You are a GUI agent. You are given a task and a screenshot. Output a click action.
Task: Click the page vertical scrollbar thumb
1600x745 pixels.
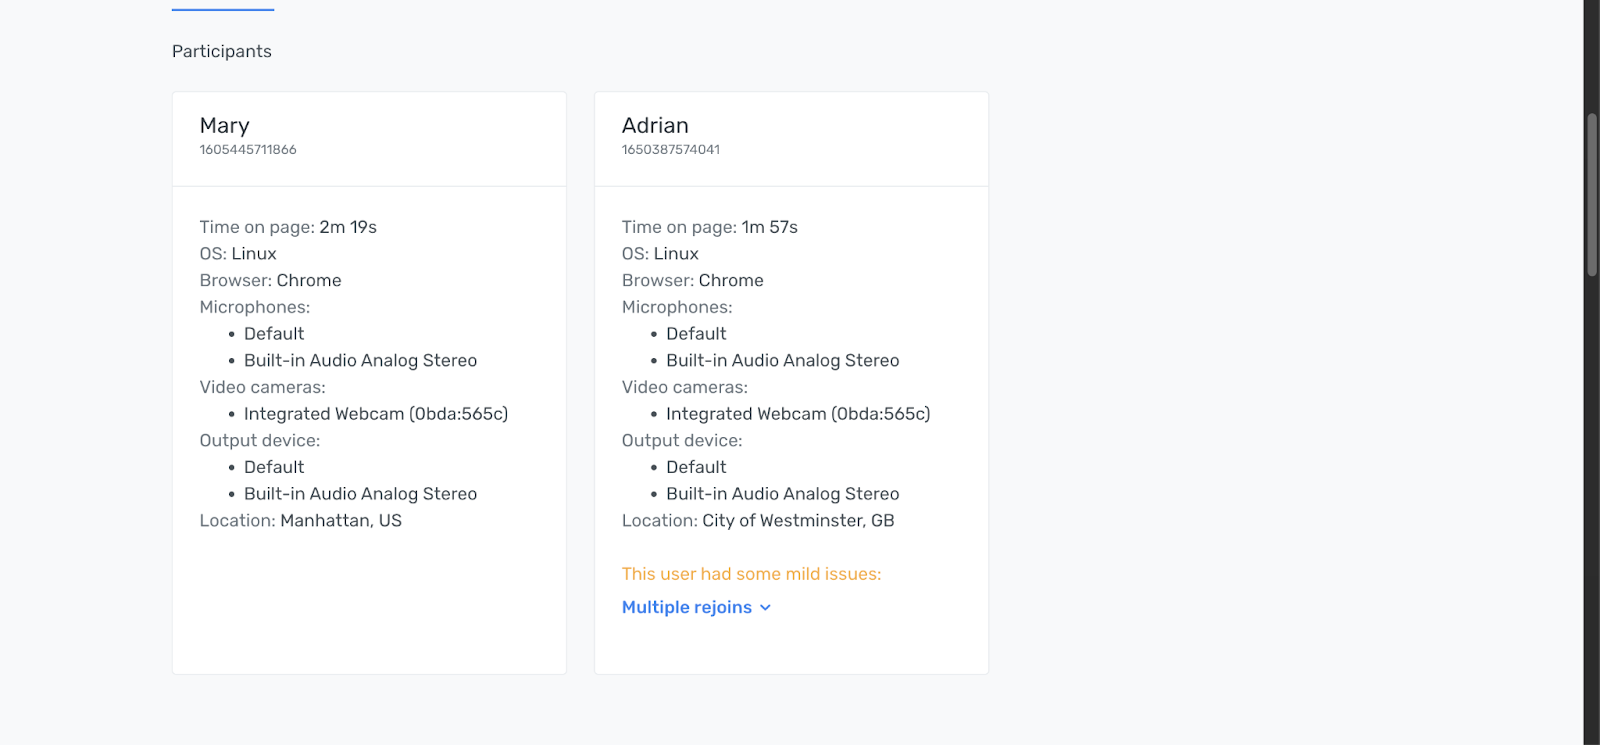point(1592,195)
